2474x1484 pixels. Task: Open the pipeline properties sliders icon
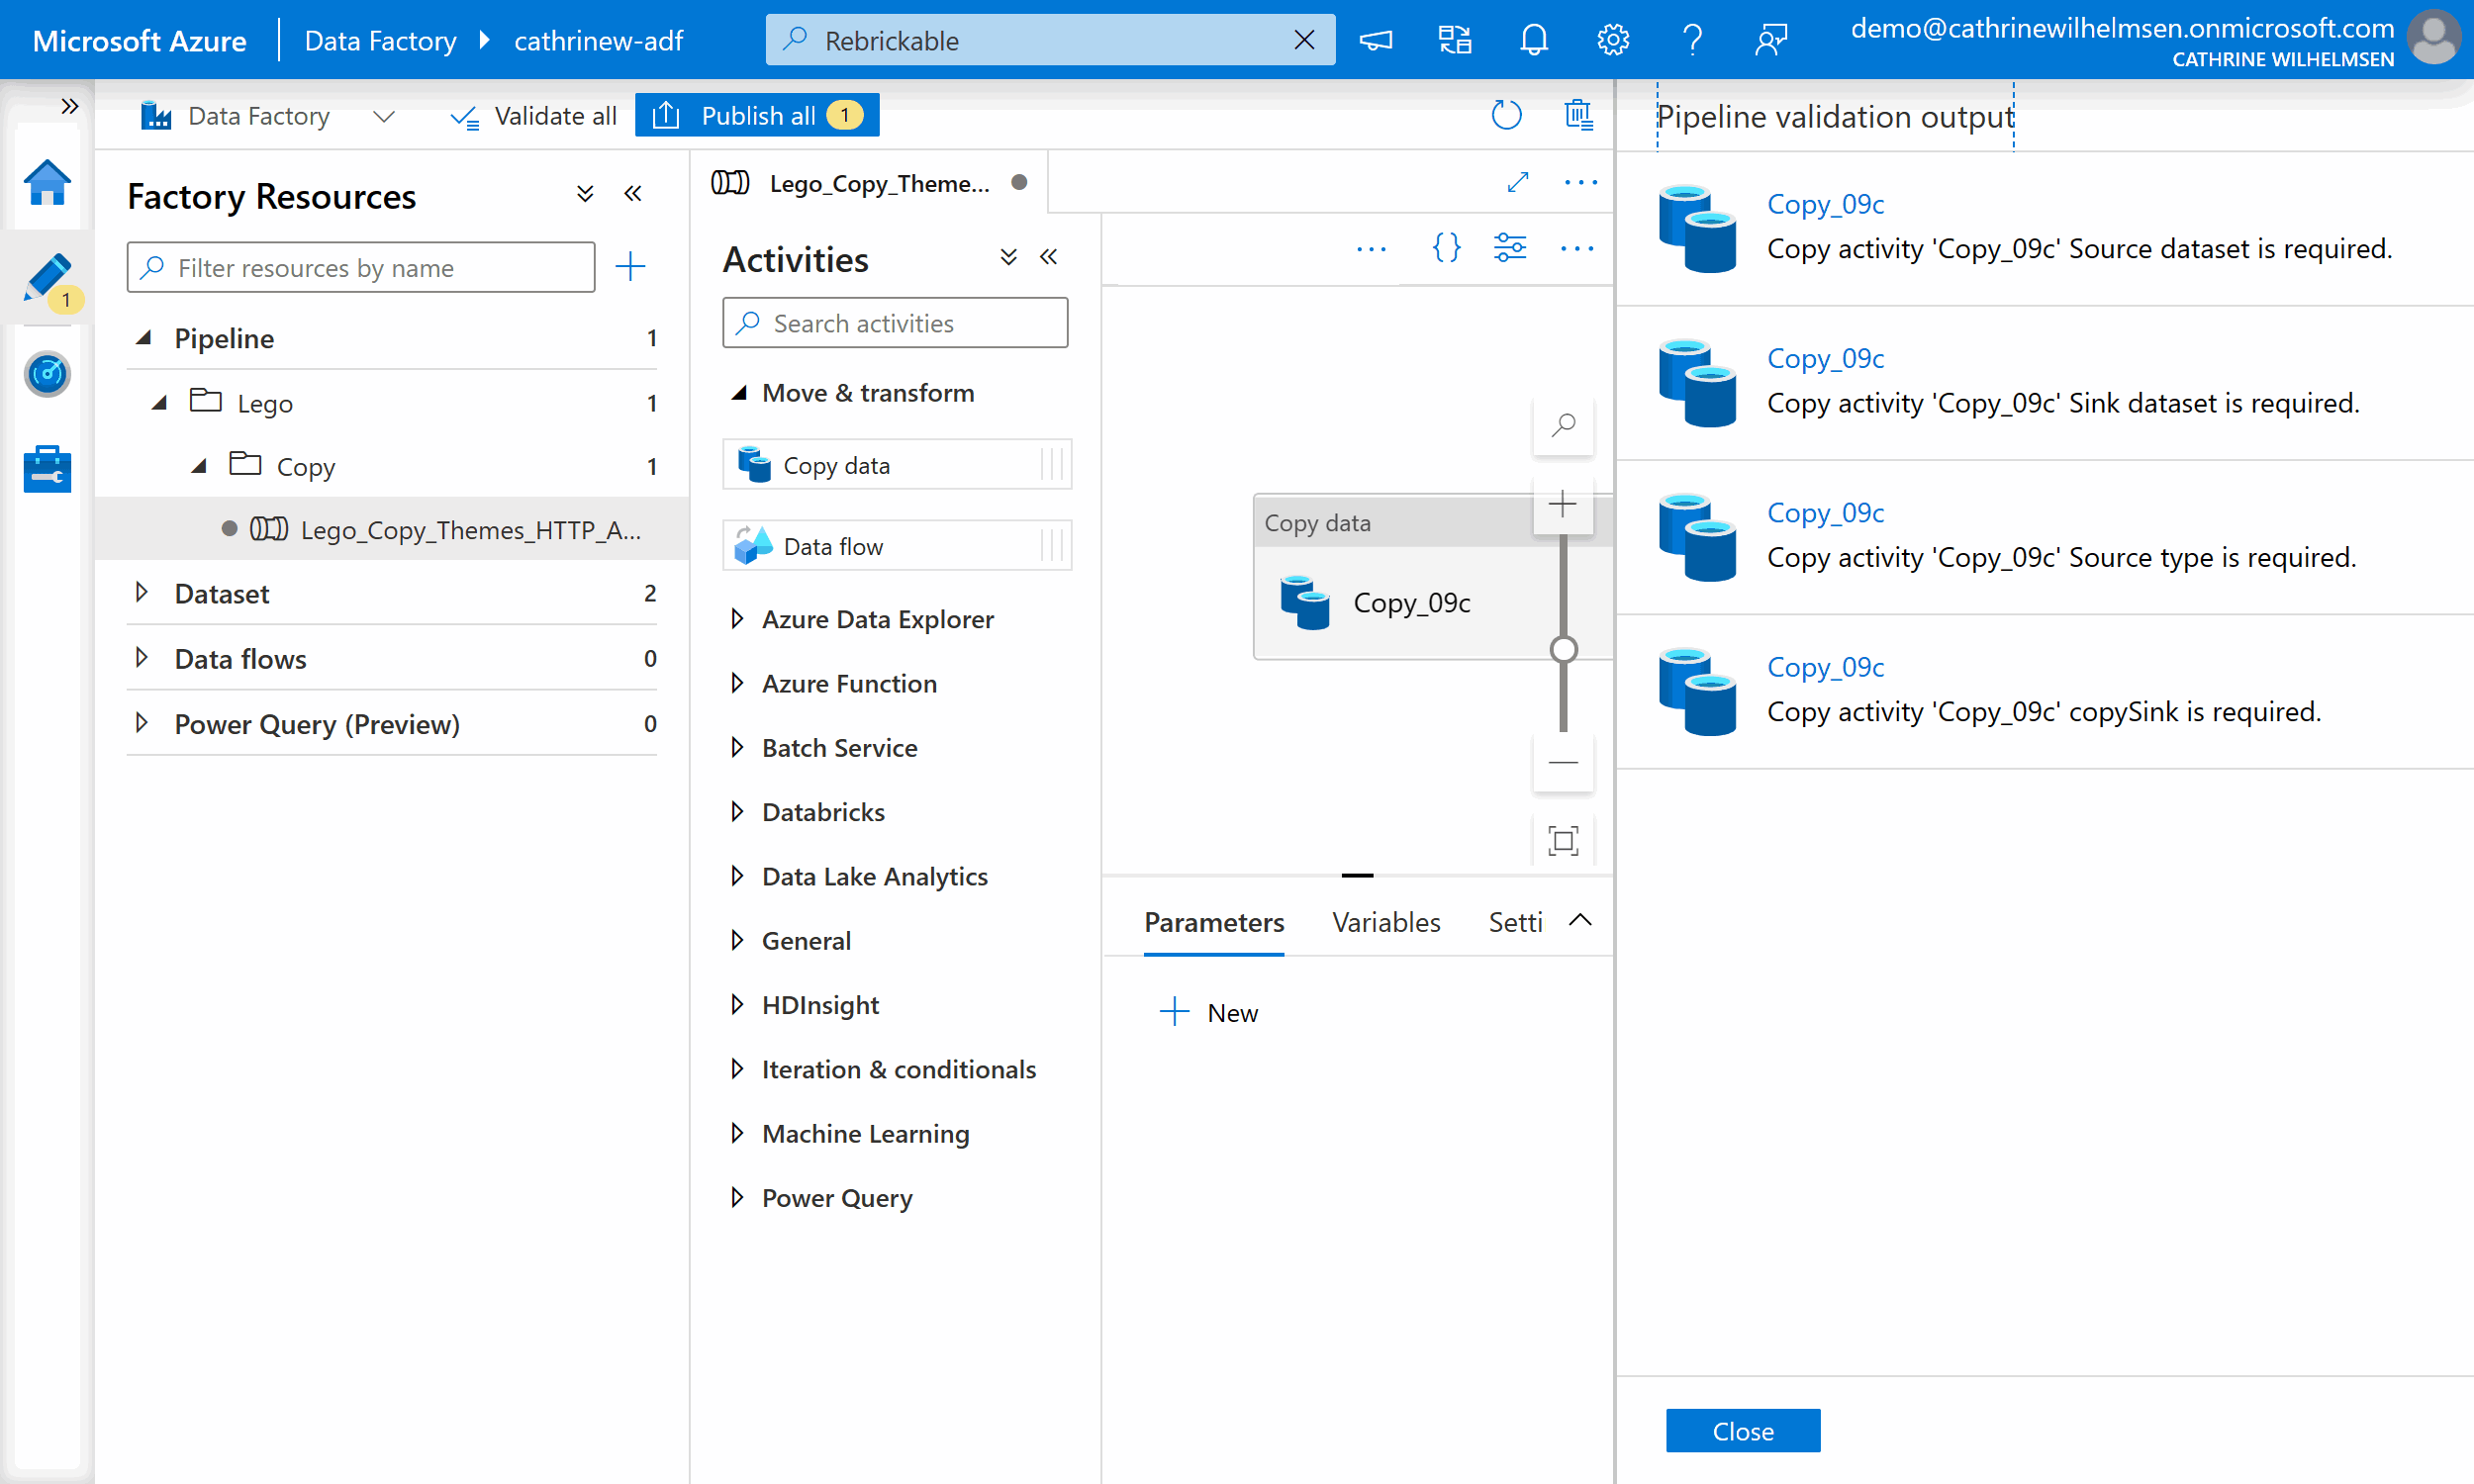(x=1509, y=247)
